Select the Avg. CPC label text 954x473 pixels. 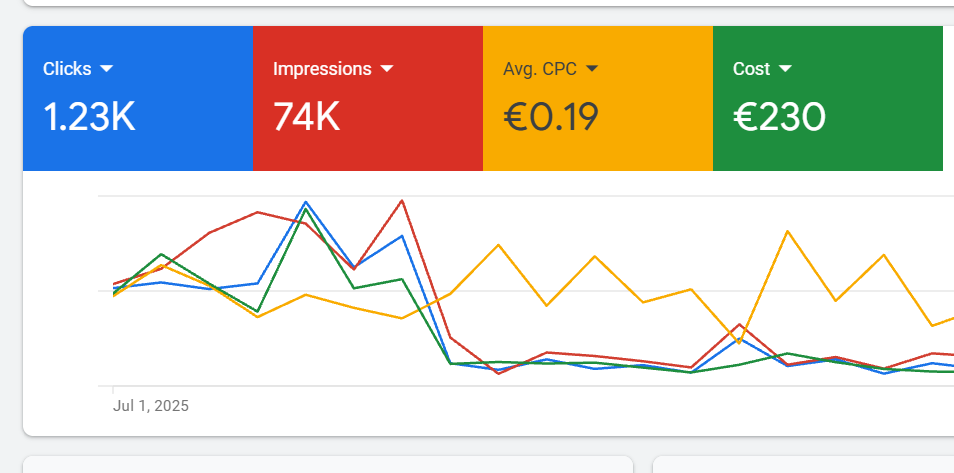click(x=540, y=69)
